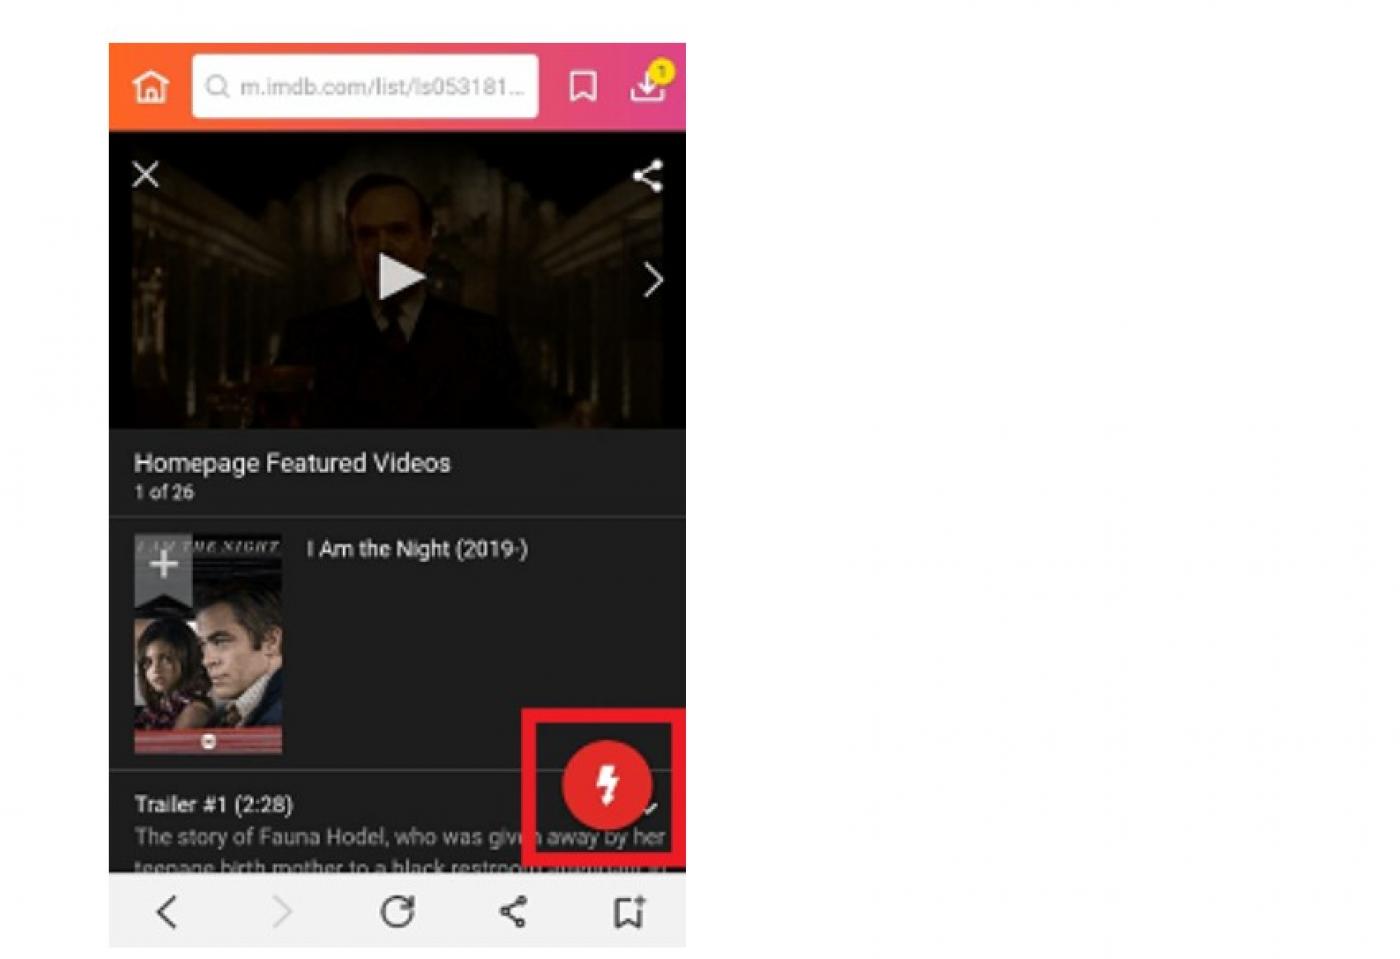The height and width of the screenshot is (959, 1400).
Task: Click the refresh icon in the bottom bar
Action: click(397, 911)
